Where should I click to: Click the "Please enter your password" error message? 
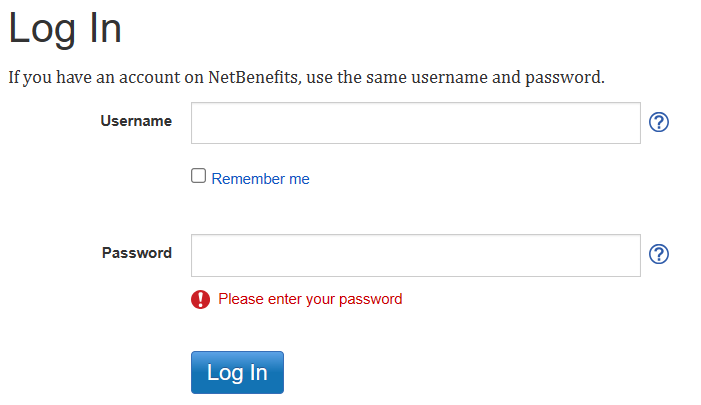[310, 299]
